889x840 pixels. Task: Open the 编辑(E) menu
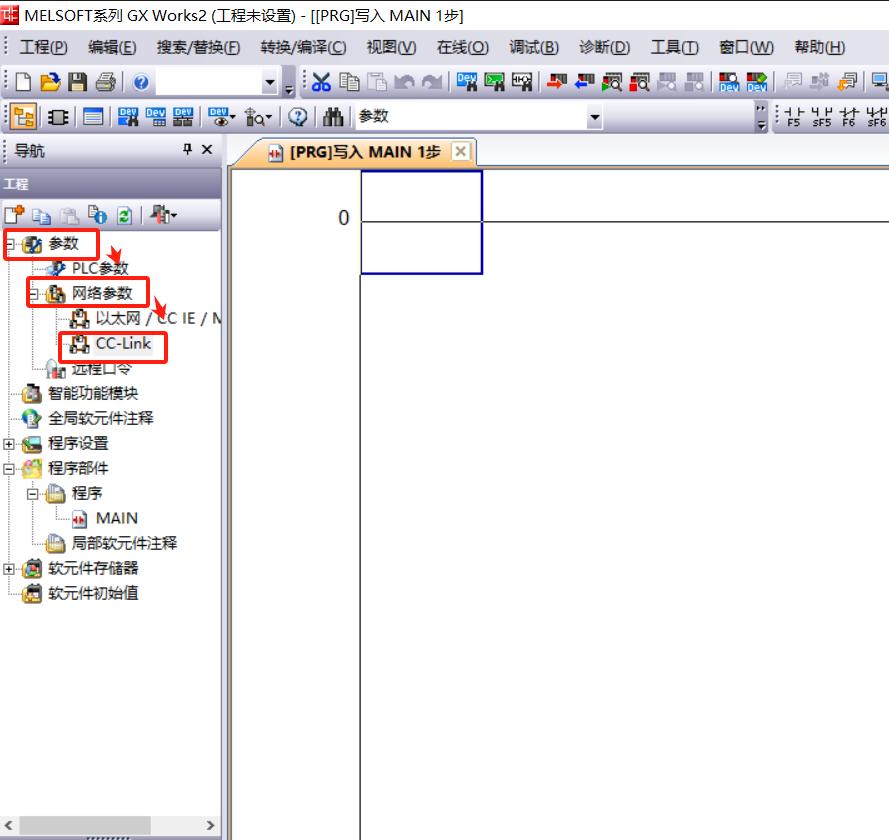point(112,47)
